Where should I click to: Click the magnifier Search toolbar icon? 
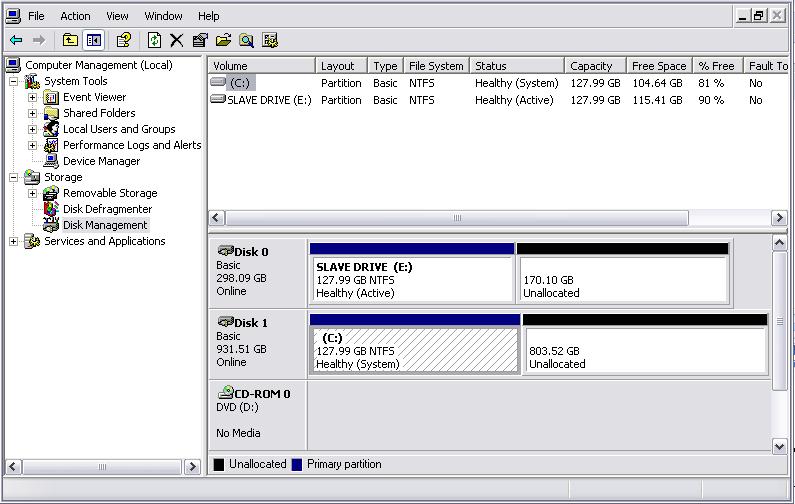coord(246,40)
